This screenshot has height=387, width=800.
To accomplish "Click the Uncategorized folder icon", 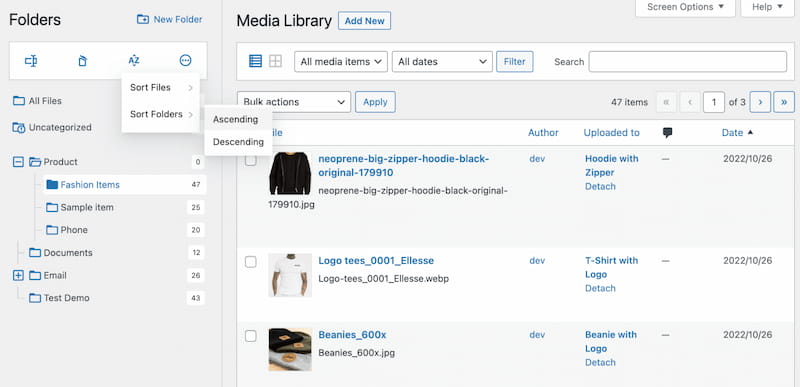I will click(x=18, y=127).
